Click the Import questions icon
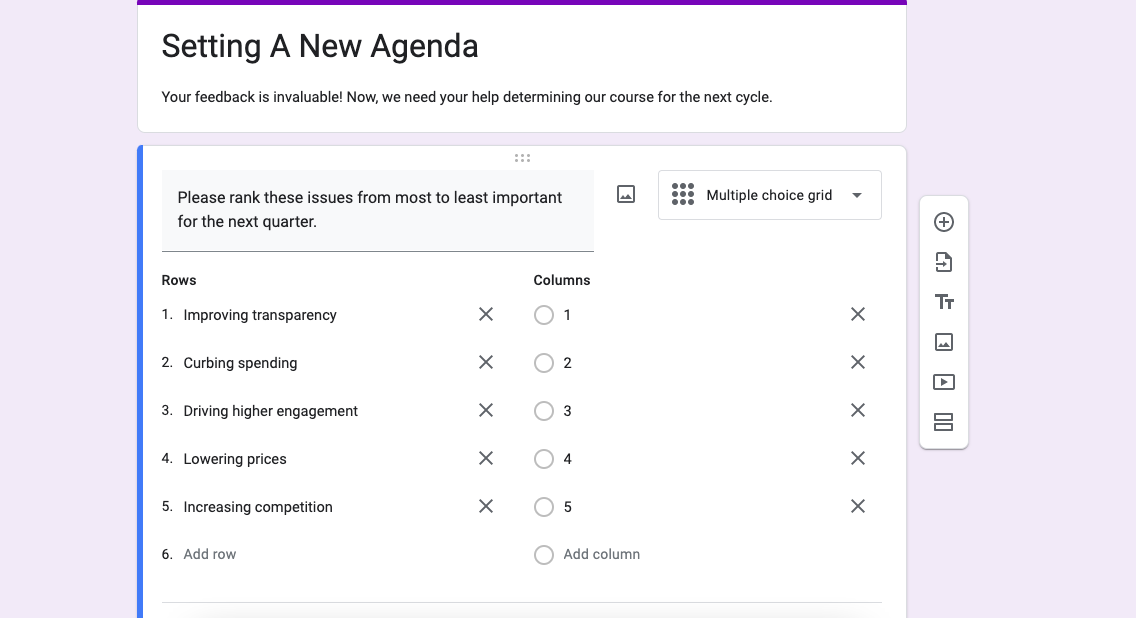 click(943, 262)
